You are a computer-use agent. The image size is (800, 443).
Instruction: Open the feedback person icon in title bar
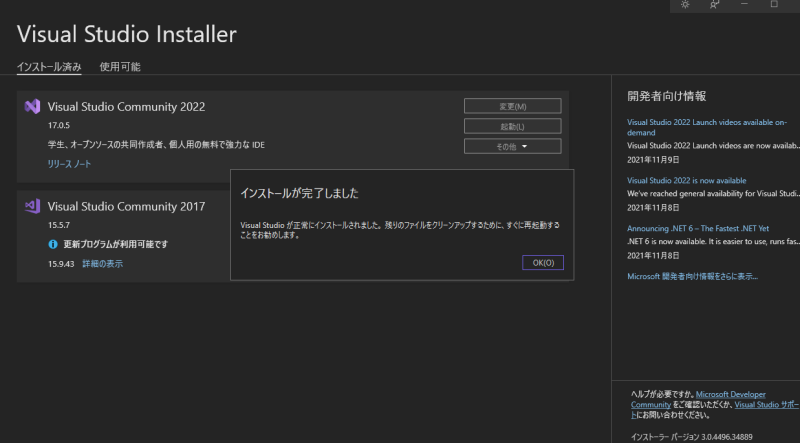click(714, 5)
